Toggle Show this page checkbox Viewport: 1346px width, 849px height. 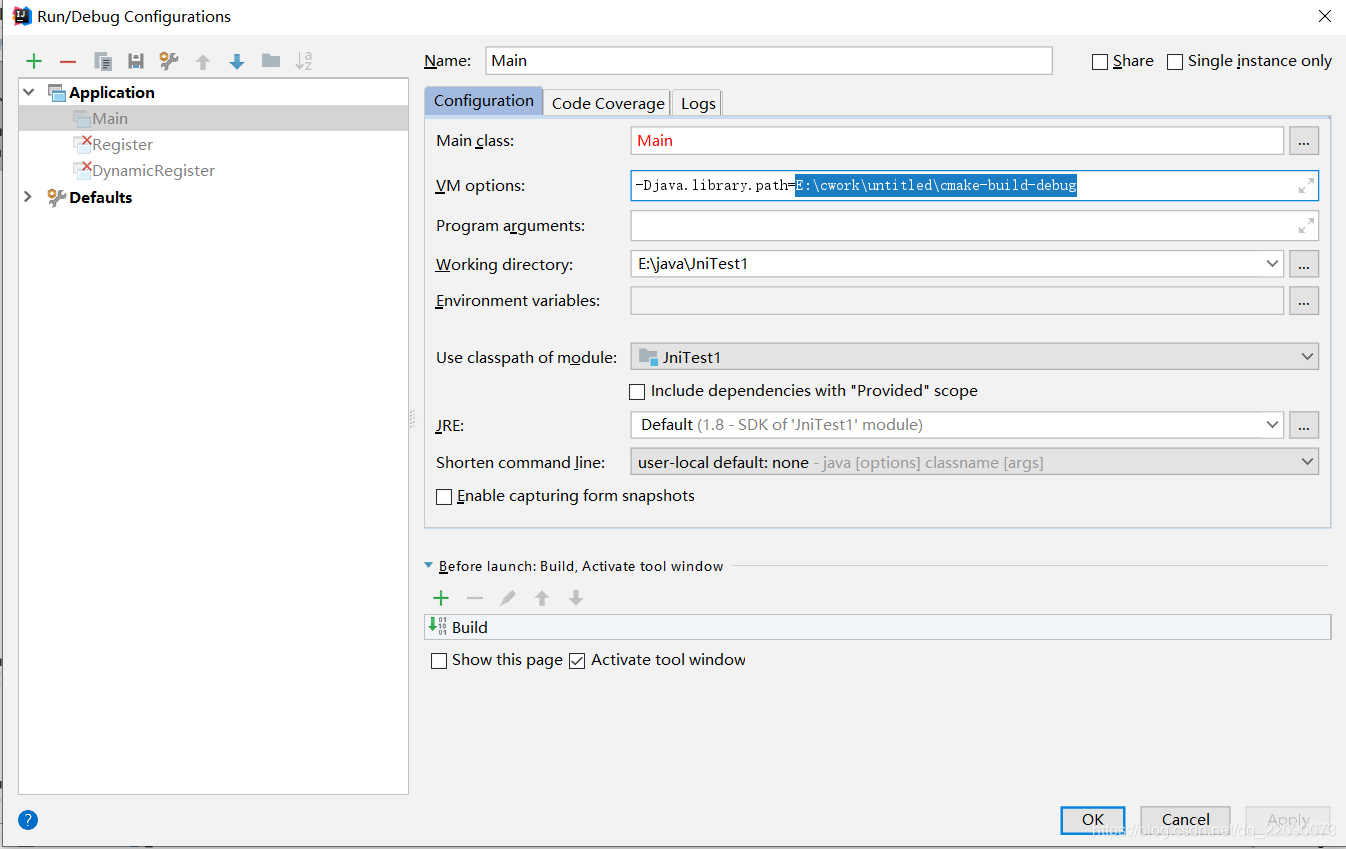[x=438, y=661]
